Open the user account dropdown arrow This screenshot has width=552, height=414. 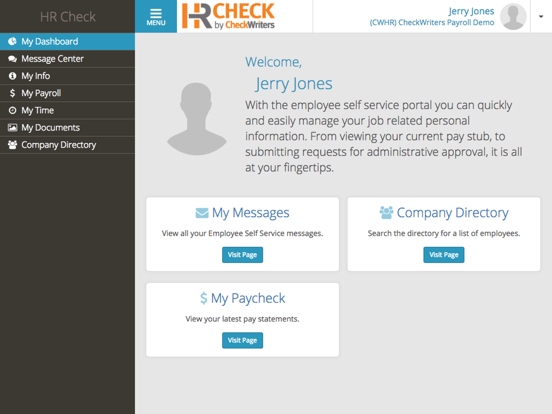point(541,17)
